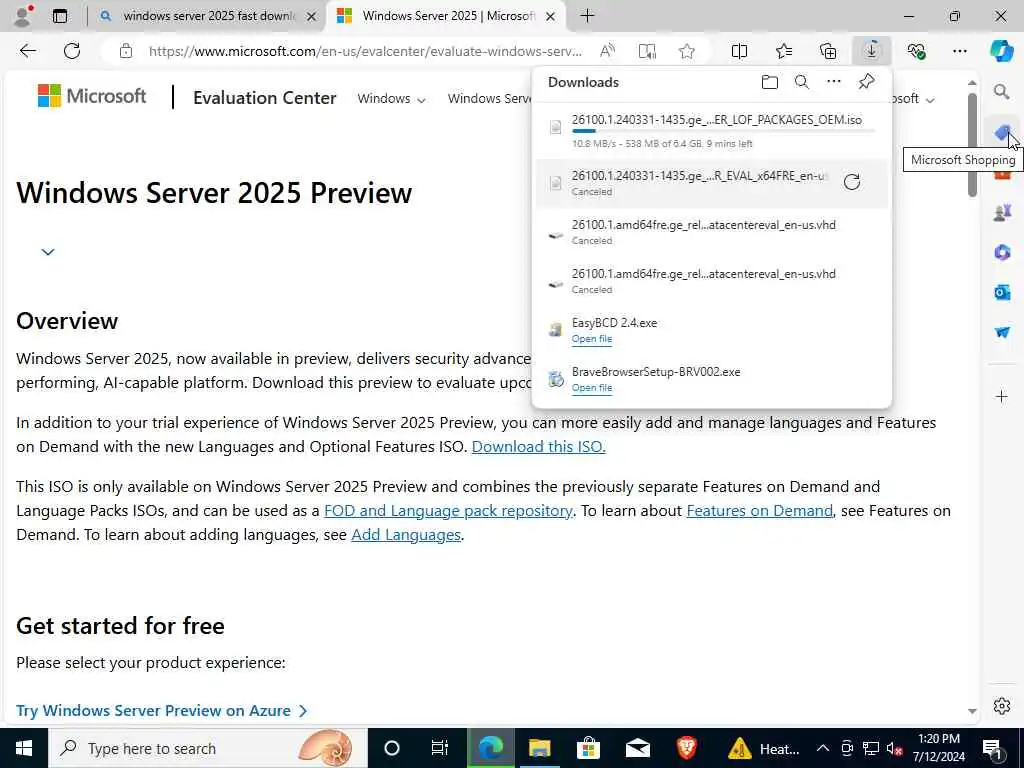Follow the Features on Demand link
This screenshot has width=1024, height=768.
point(759,511)
